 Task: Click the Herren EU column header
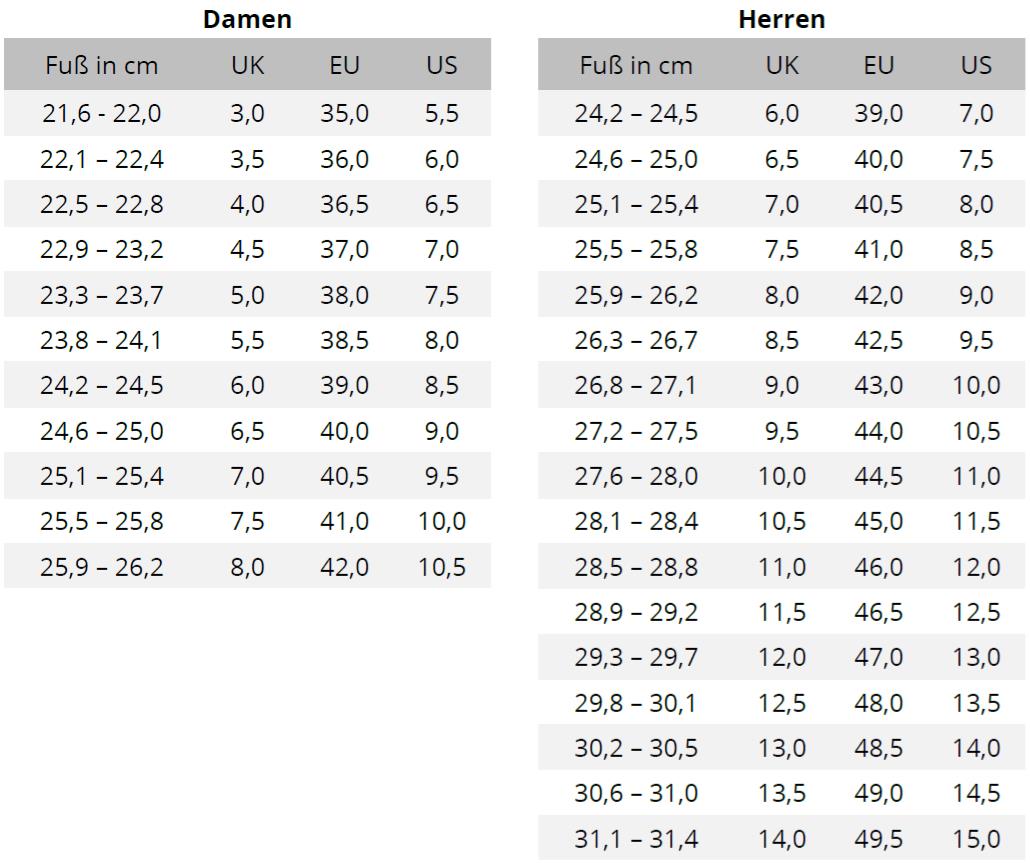tap(879, 65)
